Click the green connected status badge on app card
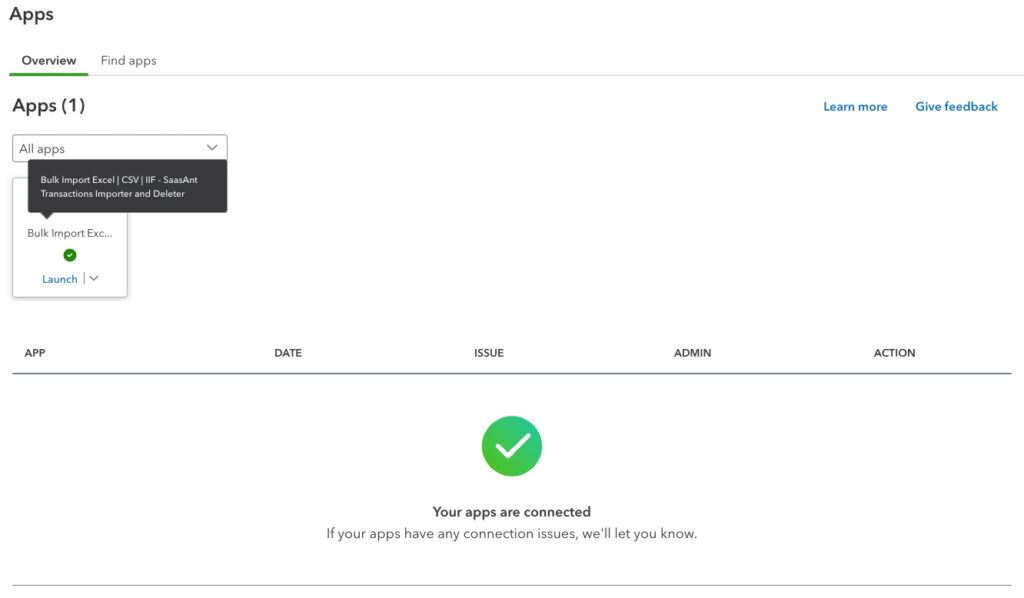The image size is (1024, 598). [69, 255]
